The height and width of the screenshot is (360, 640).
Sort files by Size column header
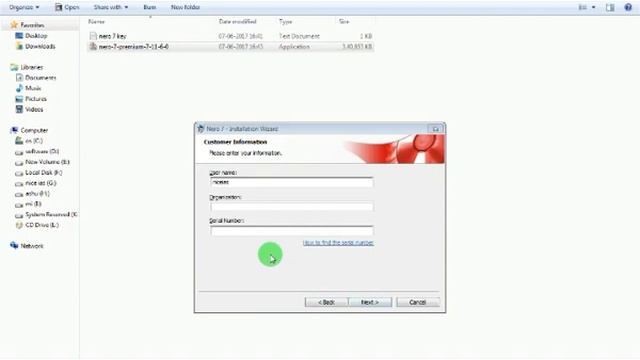[344, 22]
